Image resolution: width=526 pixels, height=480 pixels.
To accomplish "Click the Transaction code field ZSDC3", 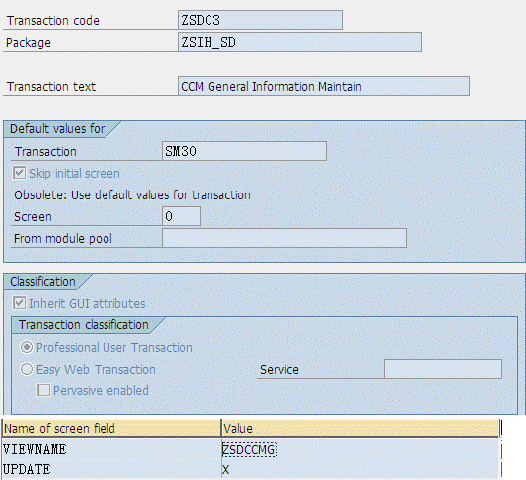I will [260, 20].
